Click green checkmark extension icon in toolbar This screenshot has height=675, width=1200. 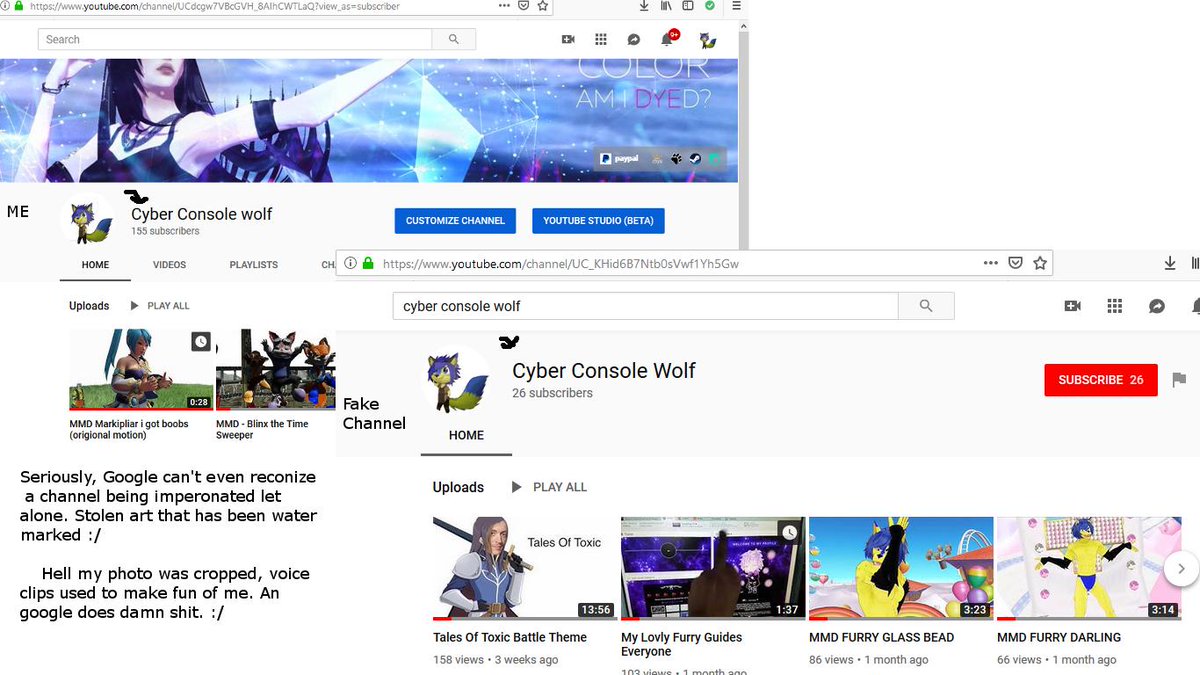click(x=709, y=5)
